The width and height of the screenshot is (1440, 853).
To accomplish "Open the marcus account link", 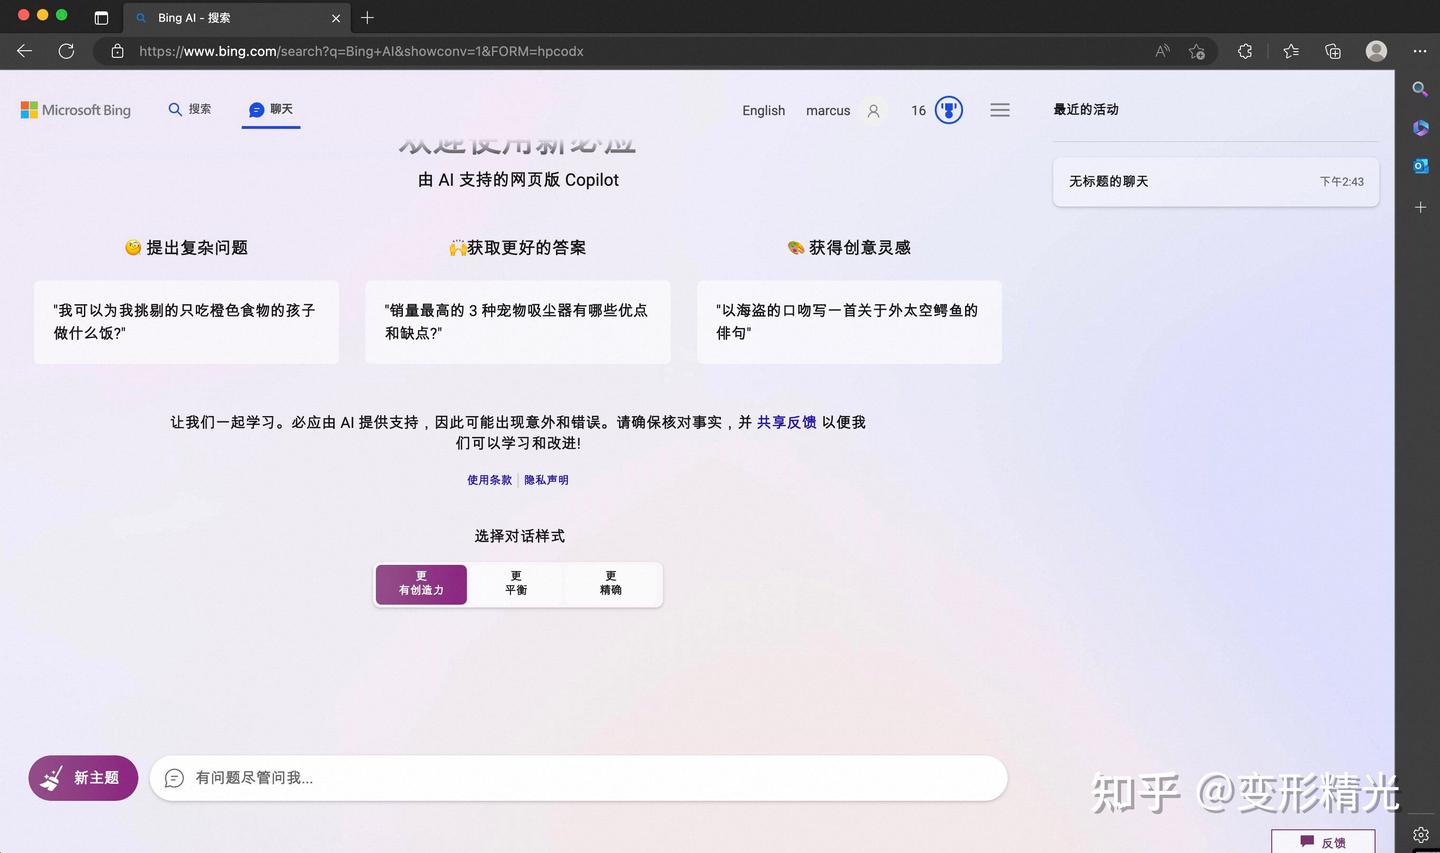I will pyautogui.click(x=828, y=110).
